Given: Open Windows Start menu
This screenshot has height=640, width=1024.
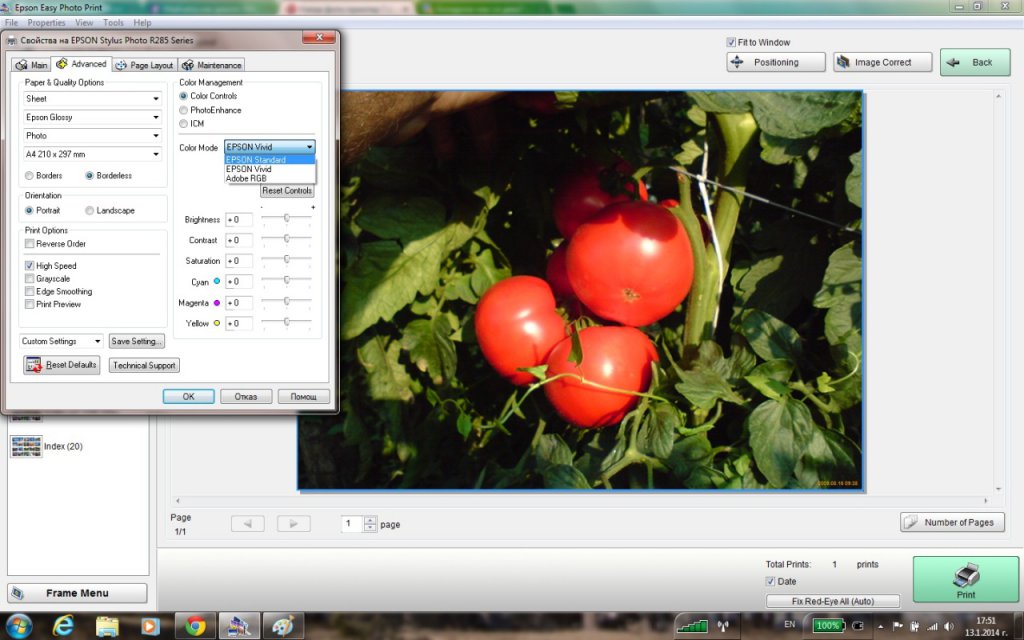Looking at the screenshot, I should pos(18,626).
